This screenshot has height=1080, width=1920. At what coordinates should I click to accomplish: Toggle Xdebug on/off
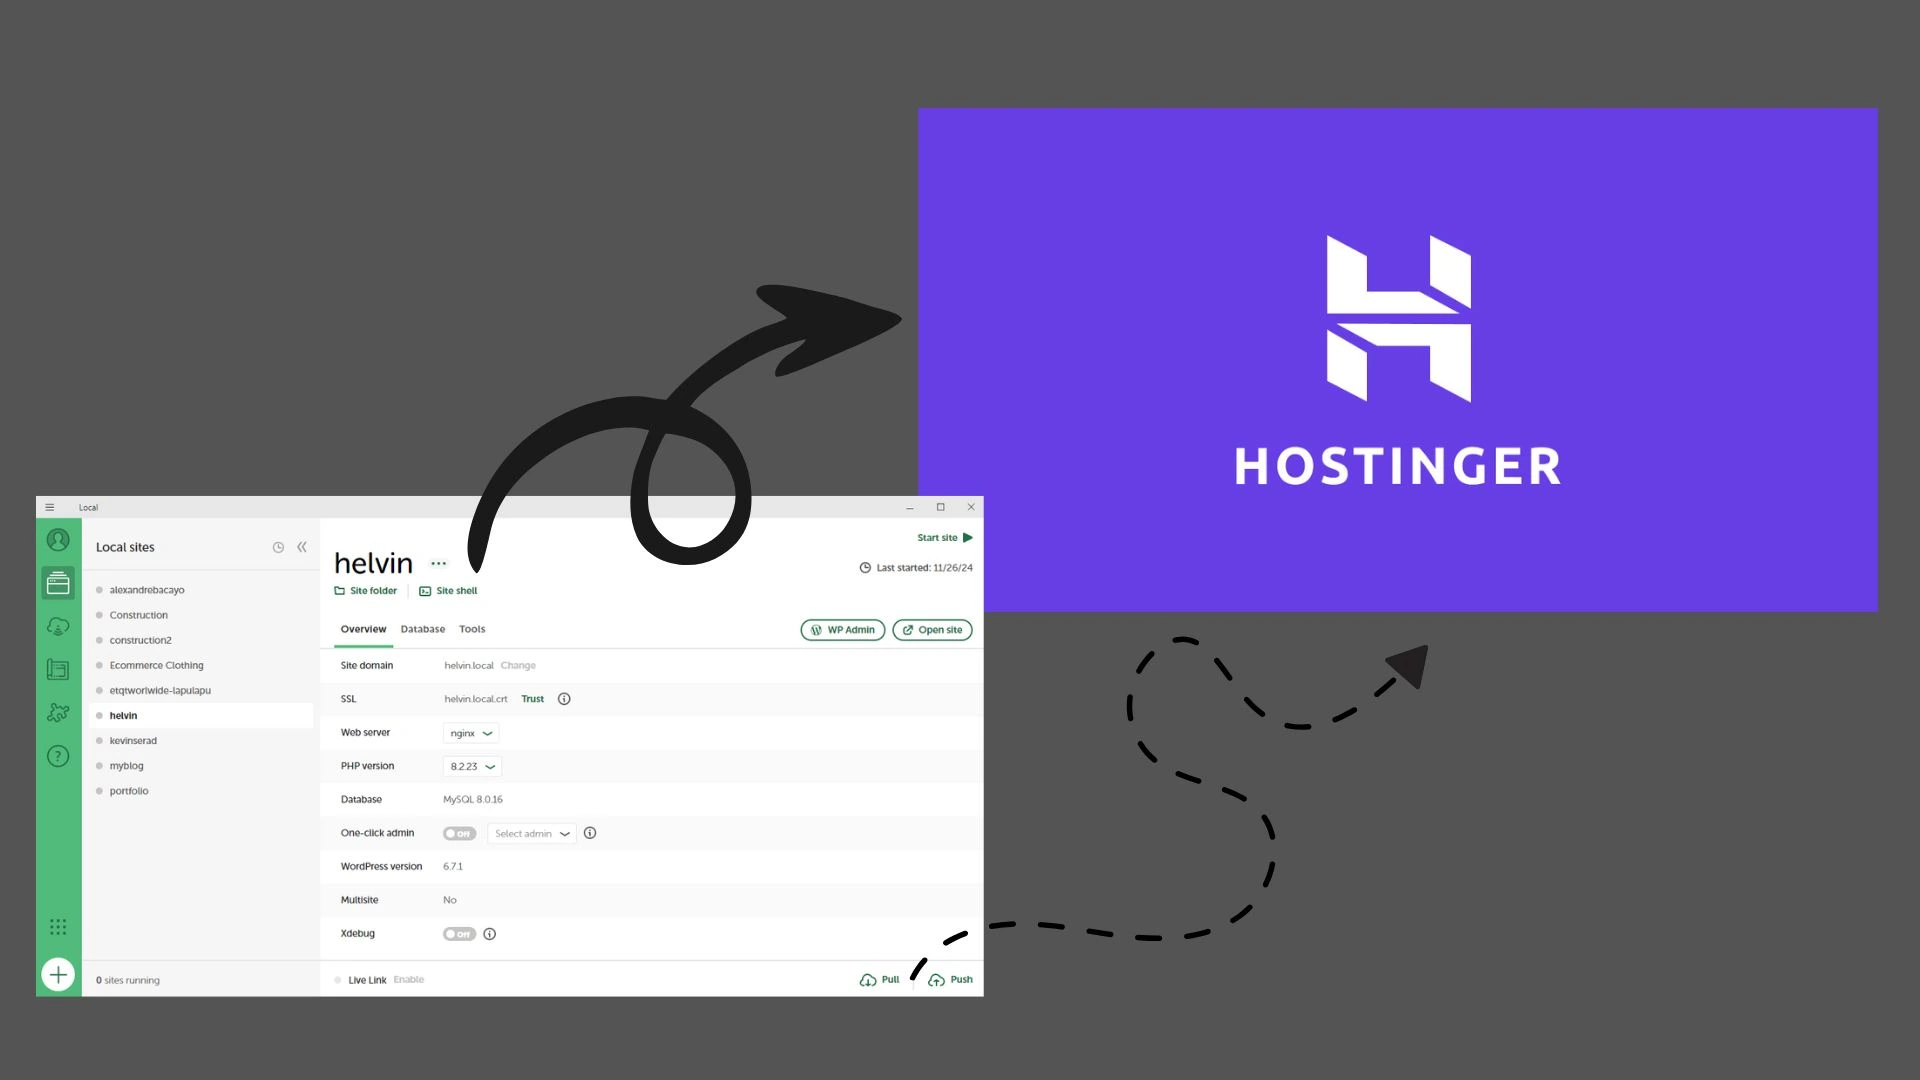[x=459, y=934]
